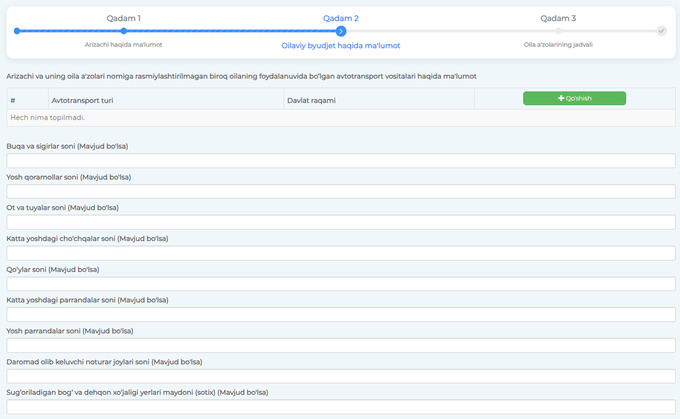The height and width of the screenshot is (419, 680).
Task: Focus the Katta yoshdagi cho'chqalar soni input
Action: [341, 253]
